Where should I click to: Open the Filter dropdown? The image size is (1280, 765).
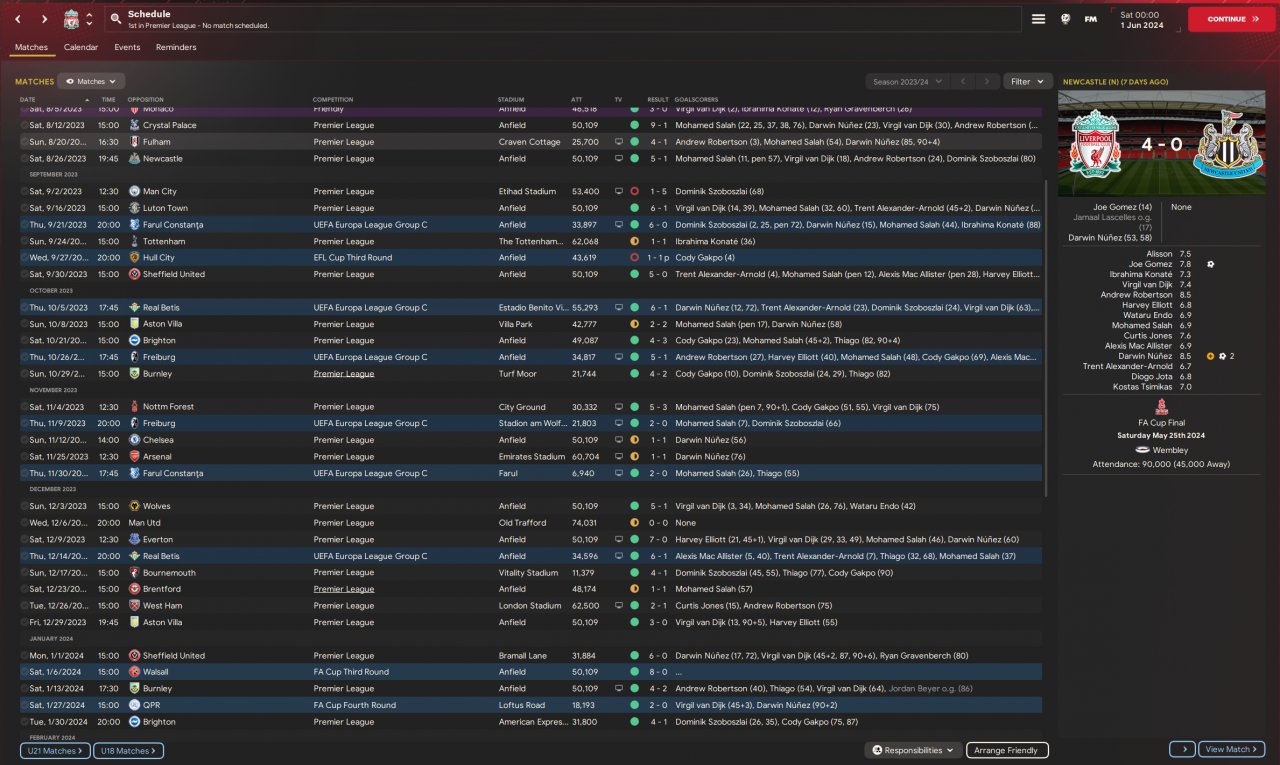(x=1027, y=81)
